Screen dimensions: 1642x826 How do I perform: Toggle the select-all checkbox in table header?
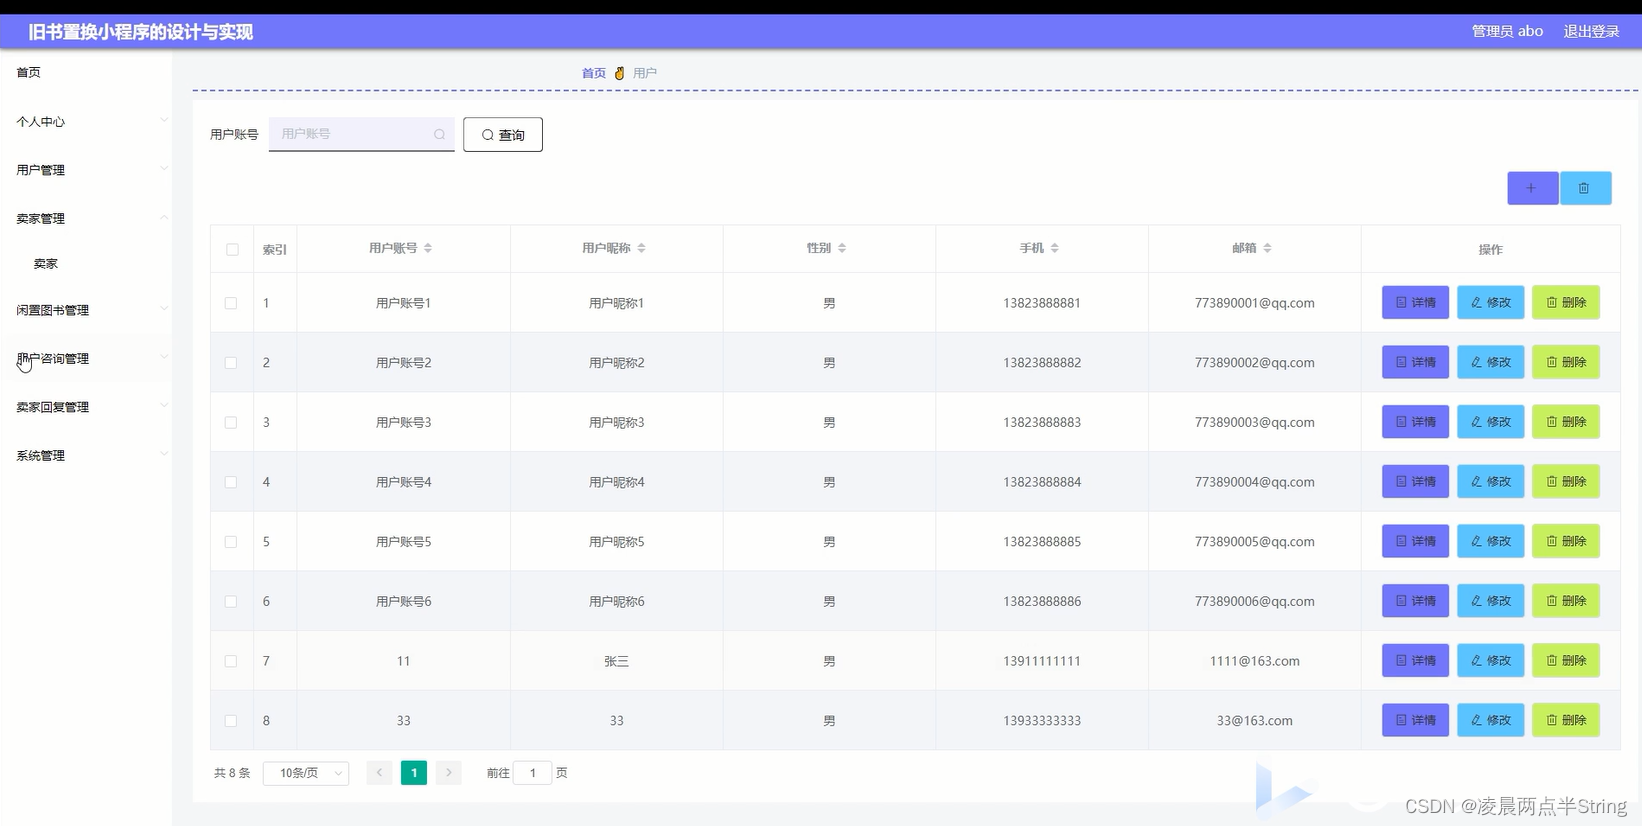232,249
